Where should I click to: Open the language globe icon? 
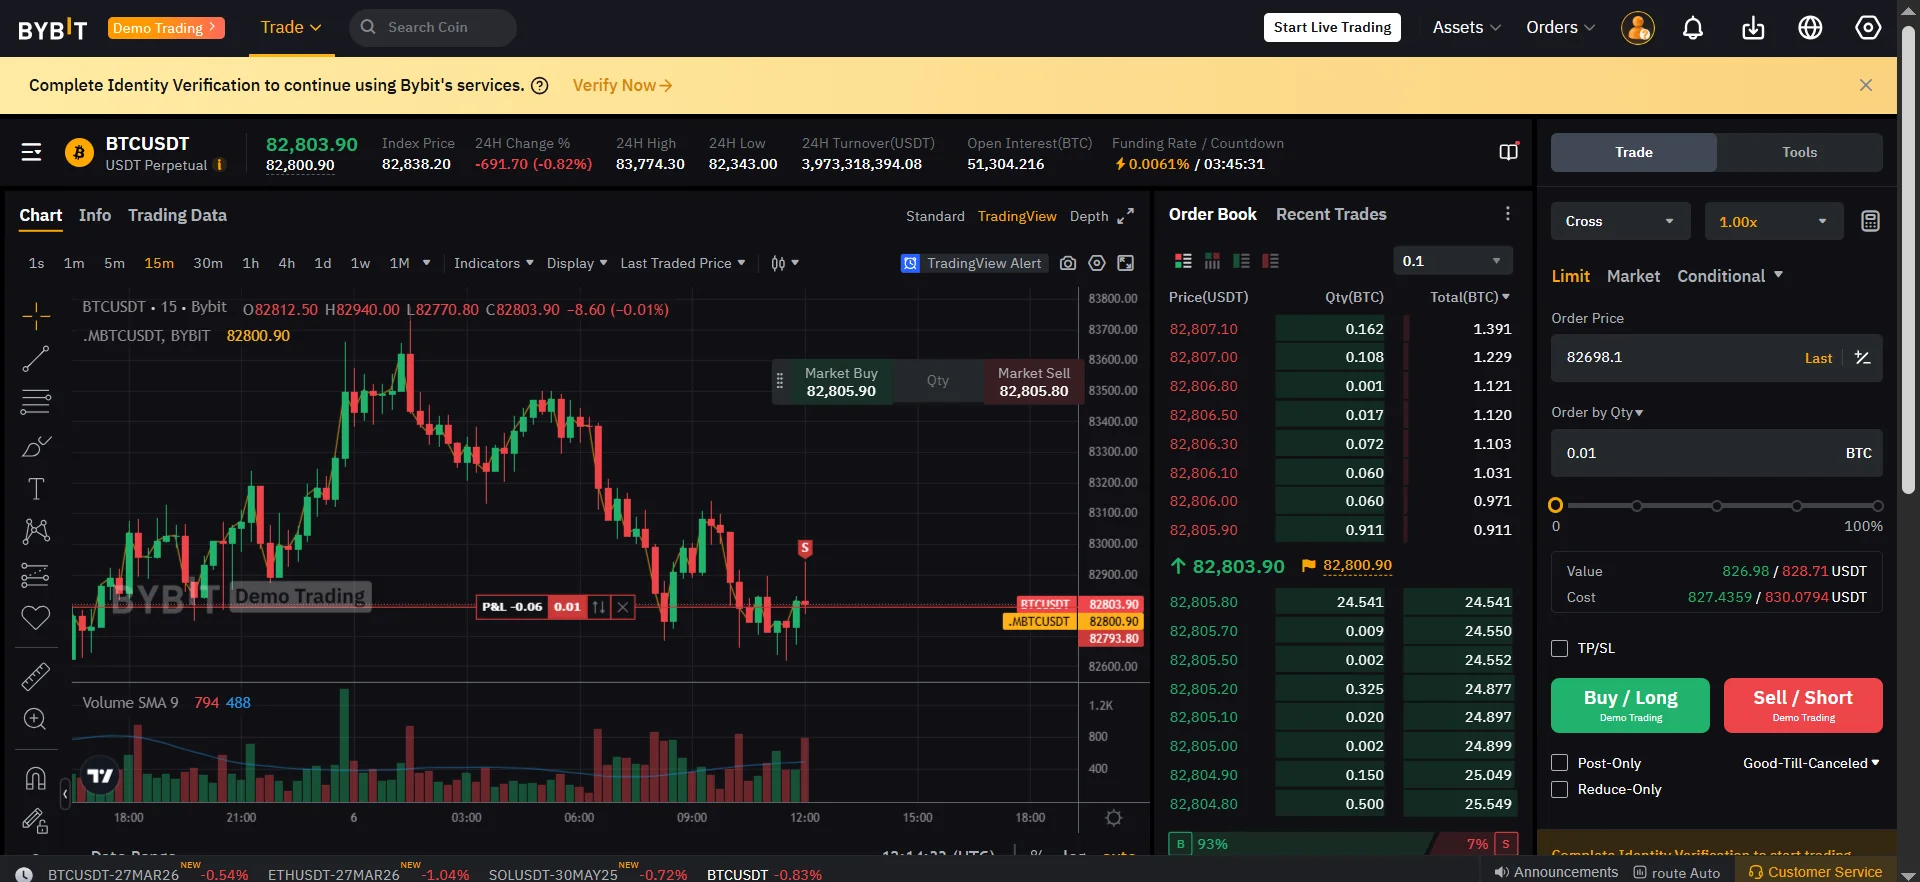tap(1810, 28)
